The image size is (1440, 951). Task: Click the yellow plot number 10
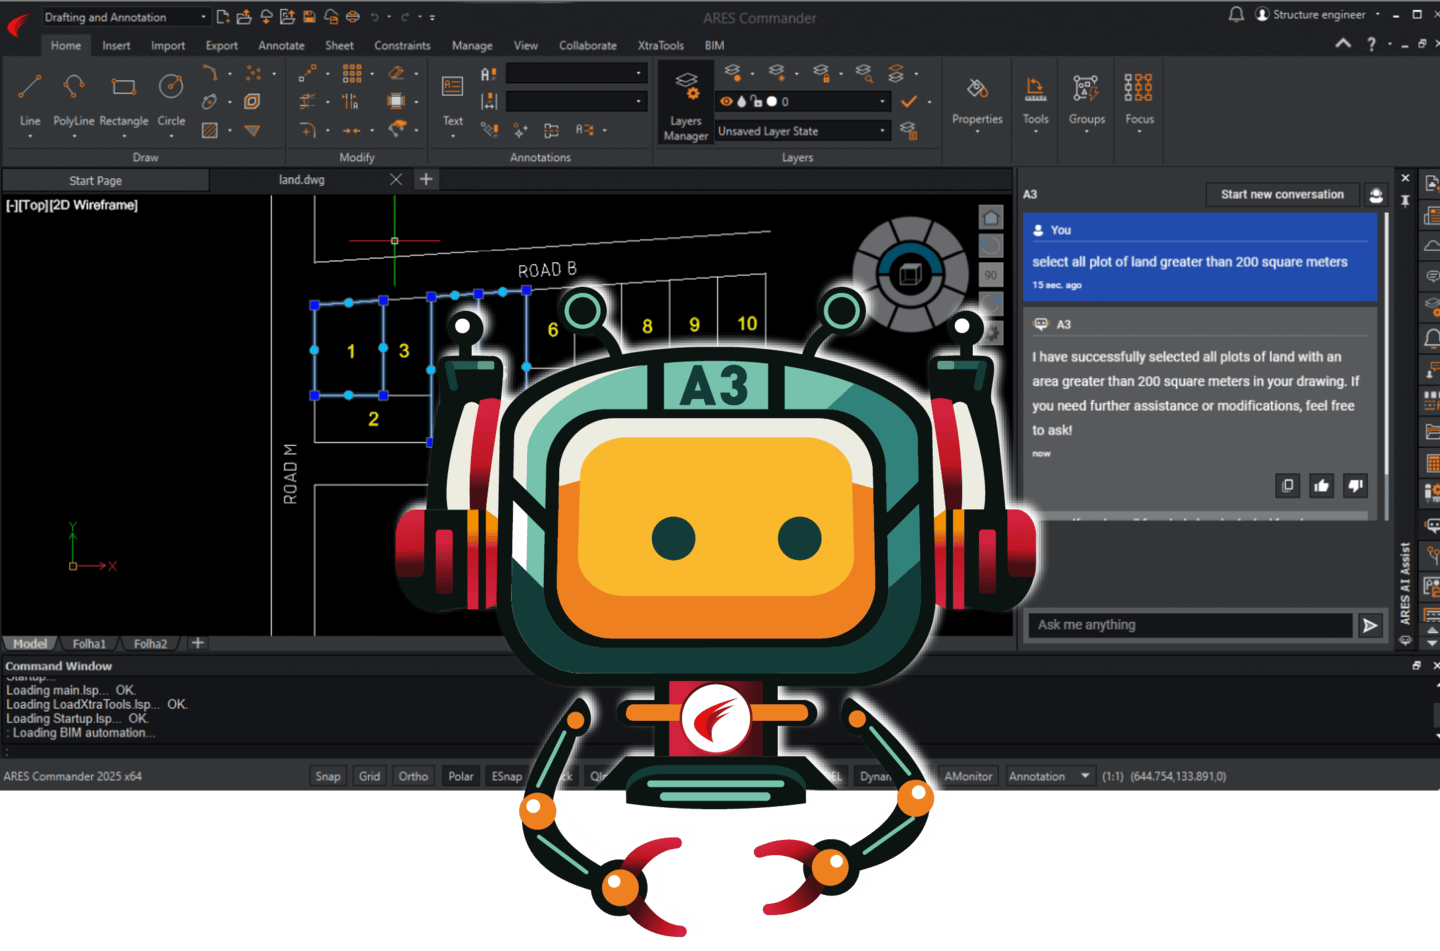(x=747, y=324)
